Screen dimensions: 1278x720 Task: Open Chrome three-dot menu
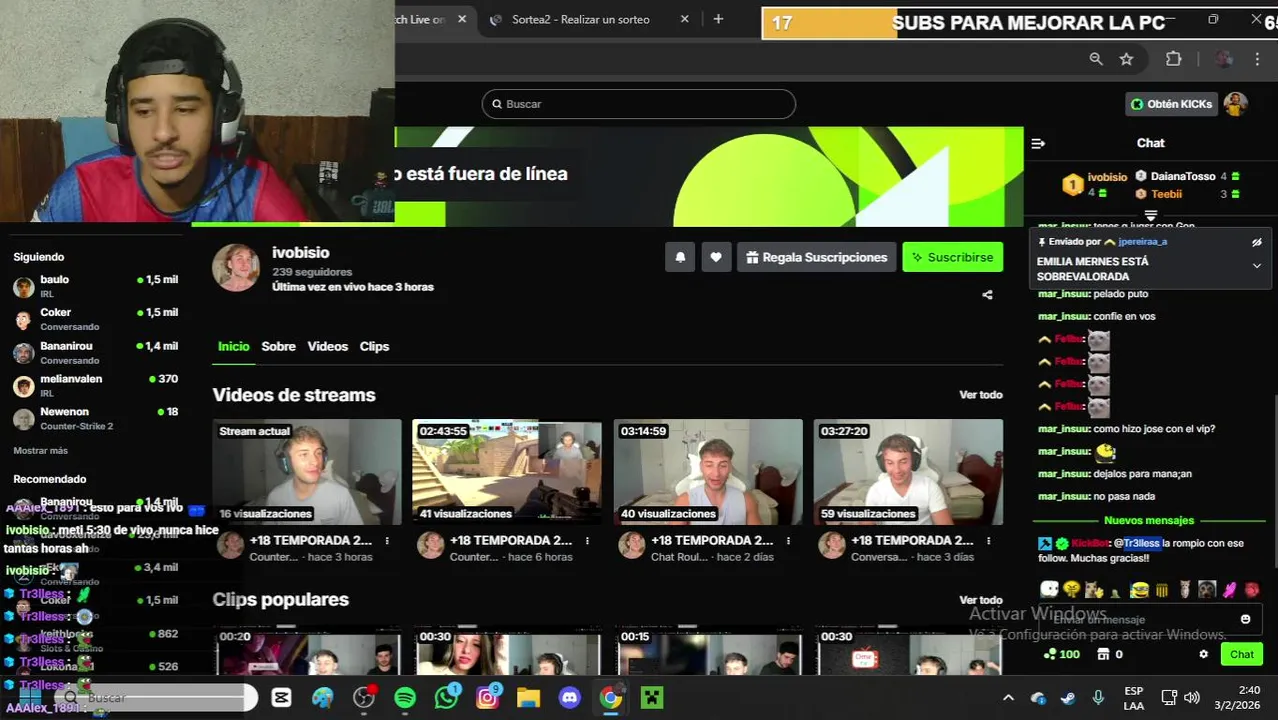[1258, 59]
